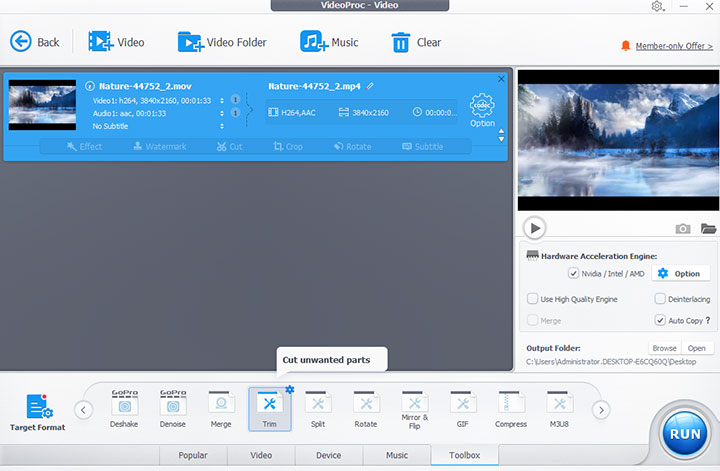
Task: Browse for an output folder
Action: click(664, 348)
